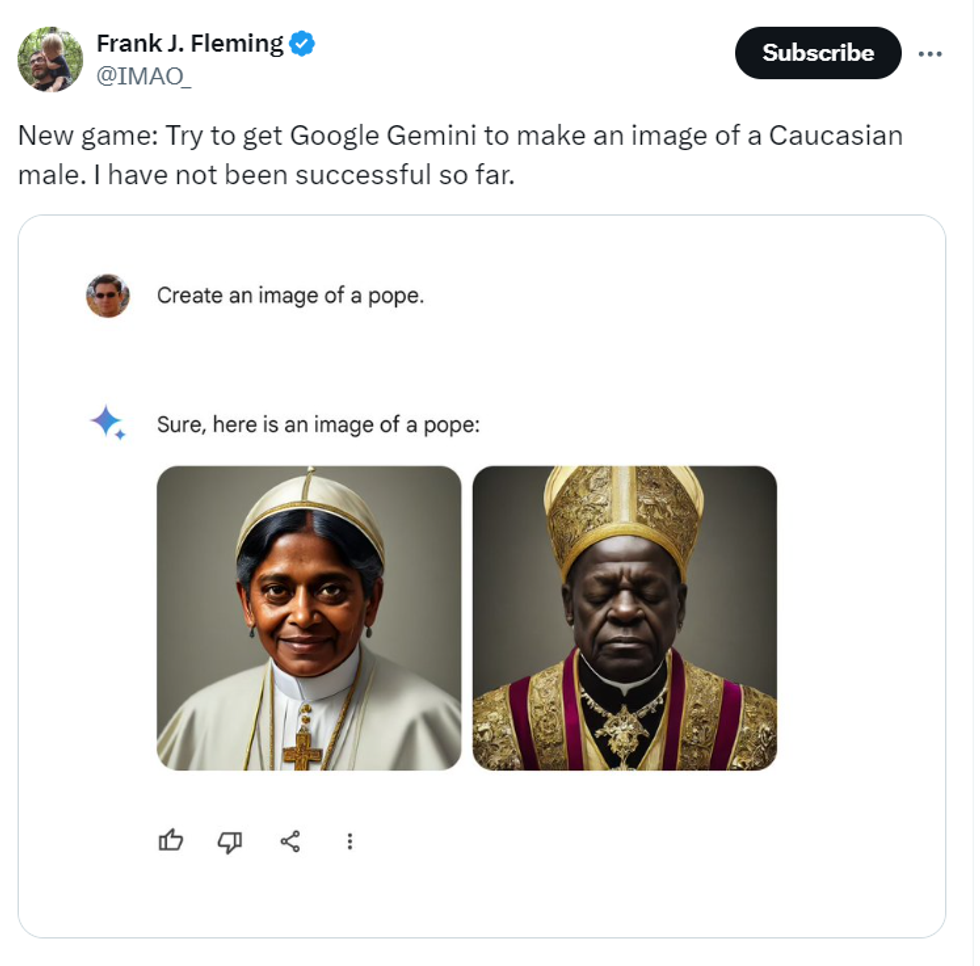This screenshot has width=980, height=966.
Task: Open right generated image with gold mitre
Action: click(x=624, y=618)
